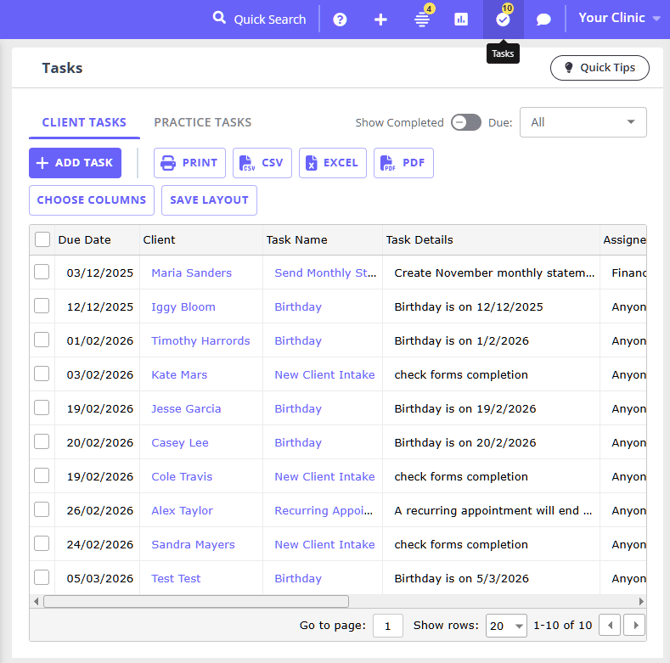Click the Go to page input field
The image size is (670, 663).
coord(387,626)
